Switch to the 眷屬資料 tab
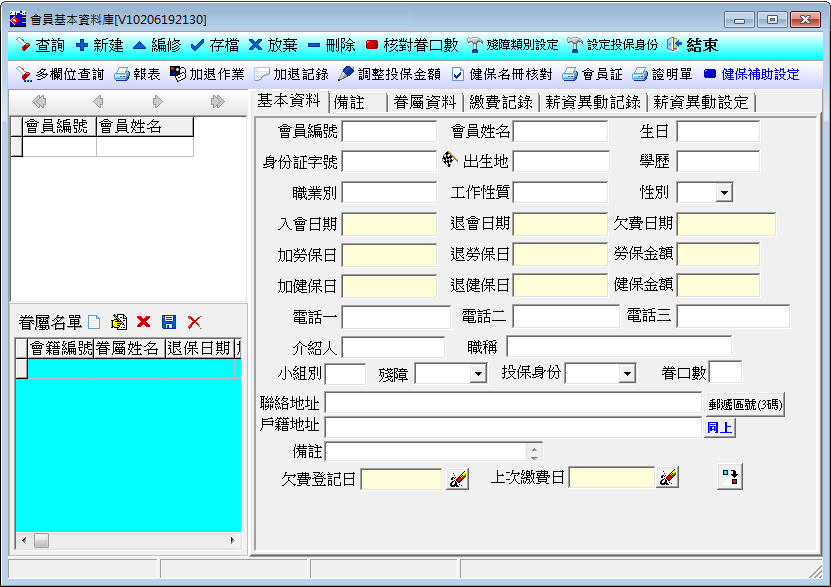Image resolution: width=831 pixels, height=587 pixels. (424, 102)
